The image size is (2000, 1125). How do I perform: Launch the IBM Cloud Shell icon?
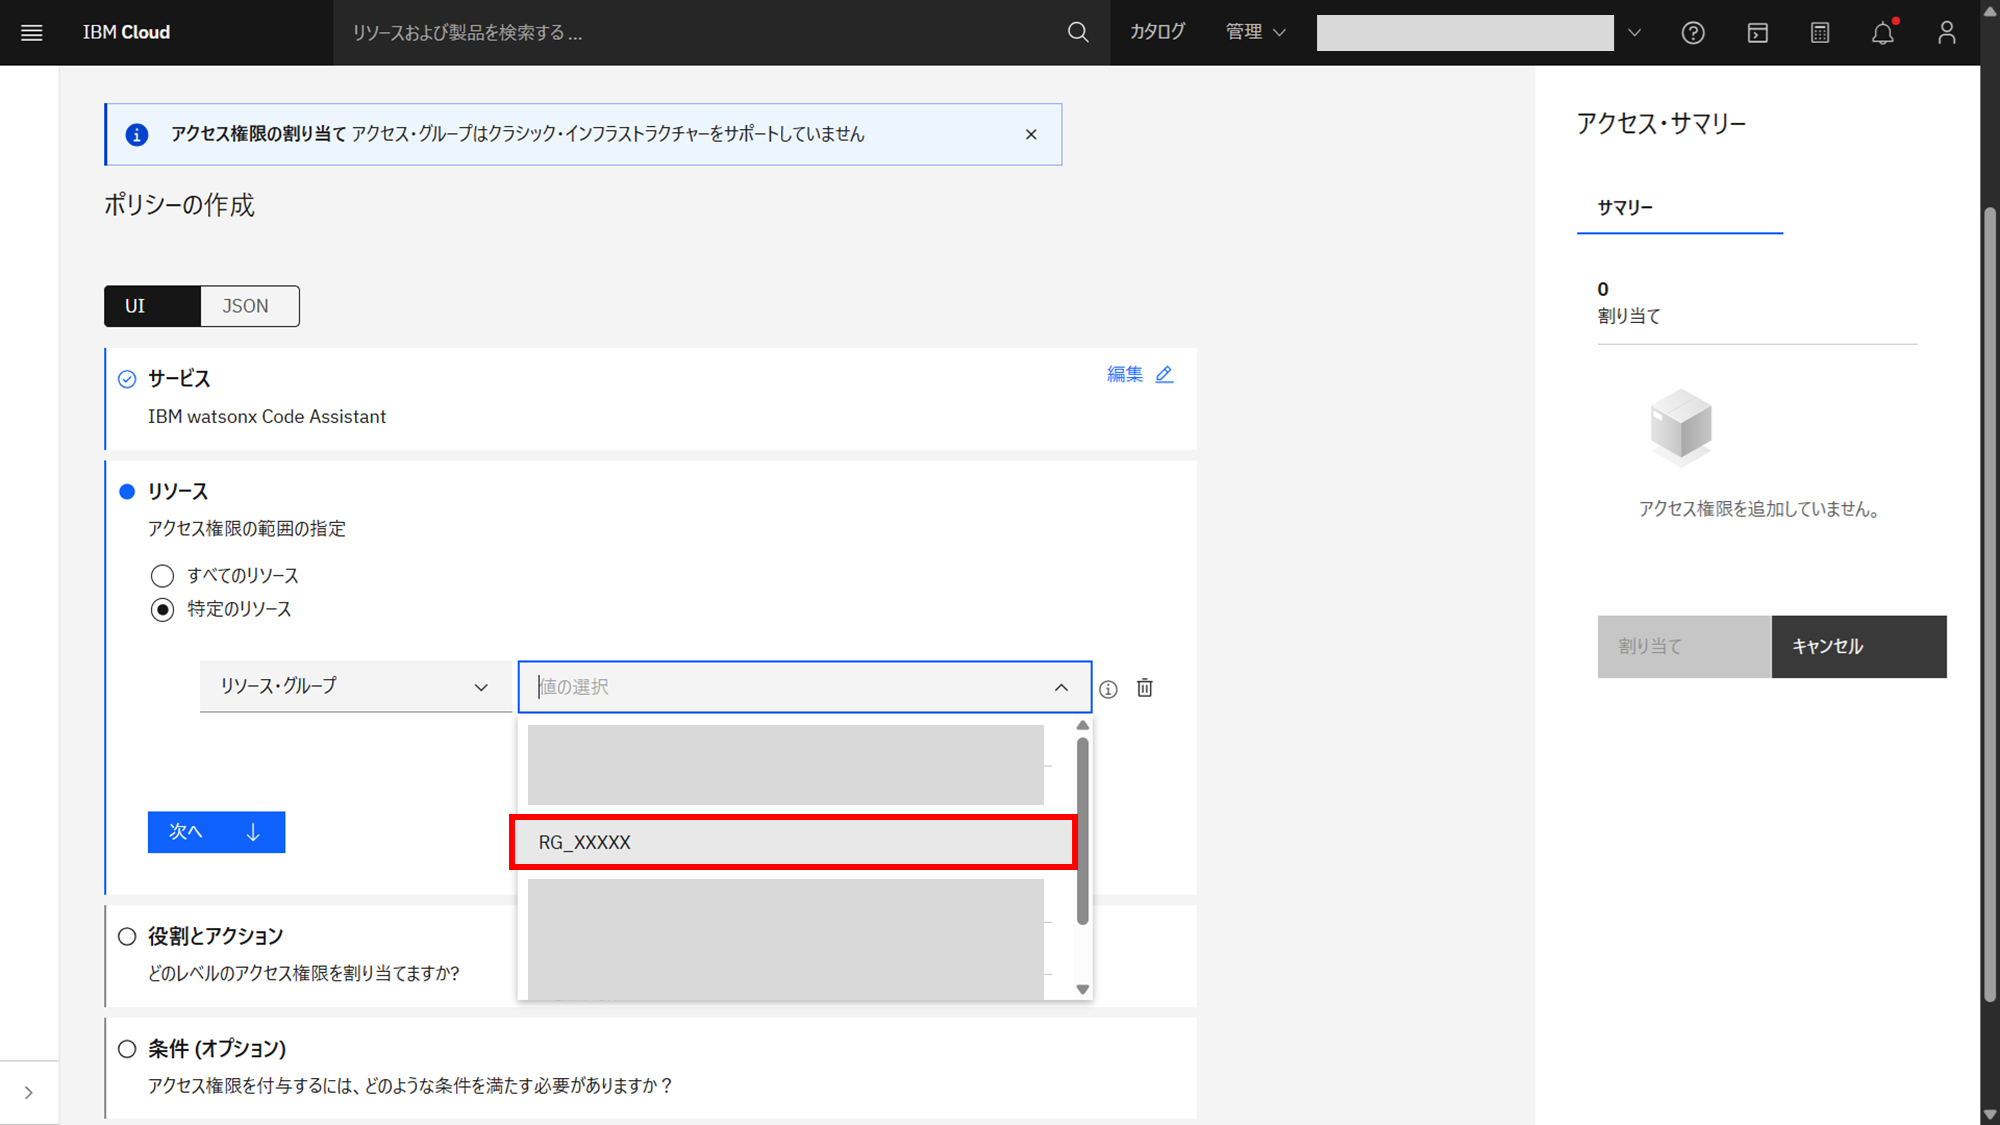[1757, 33]
